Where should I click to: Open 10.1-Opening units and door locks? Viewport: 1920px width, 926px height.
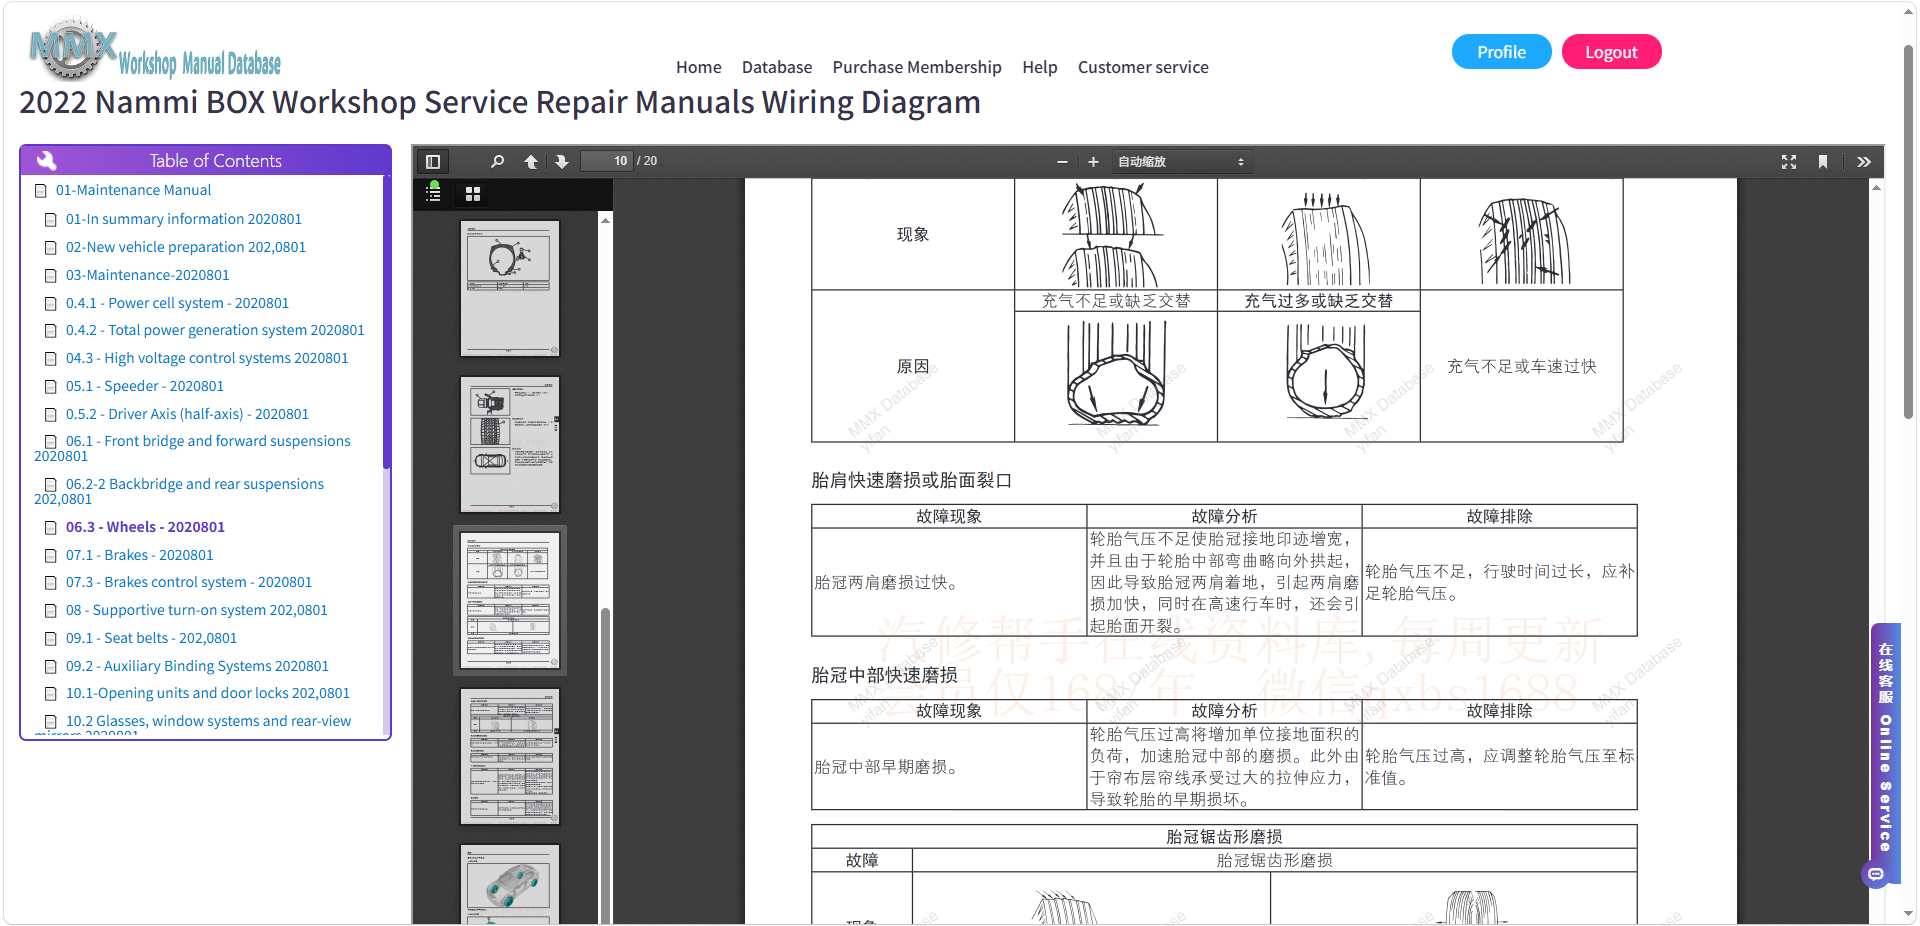208,693
